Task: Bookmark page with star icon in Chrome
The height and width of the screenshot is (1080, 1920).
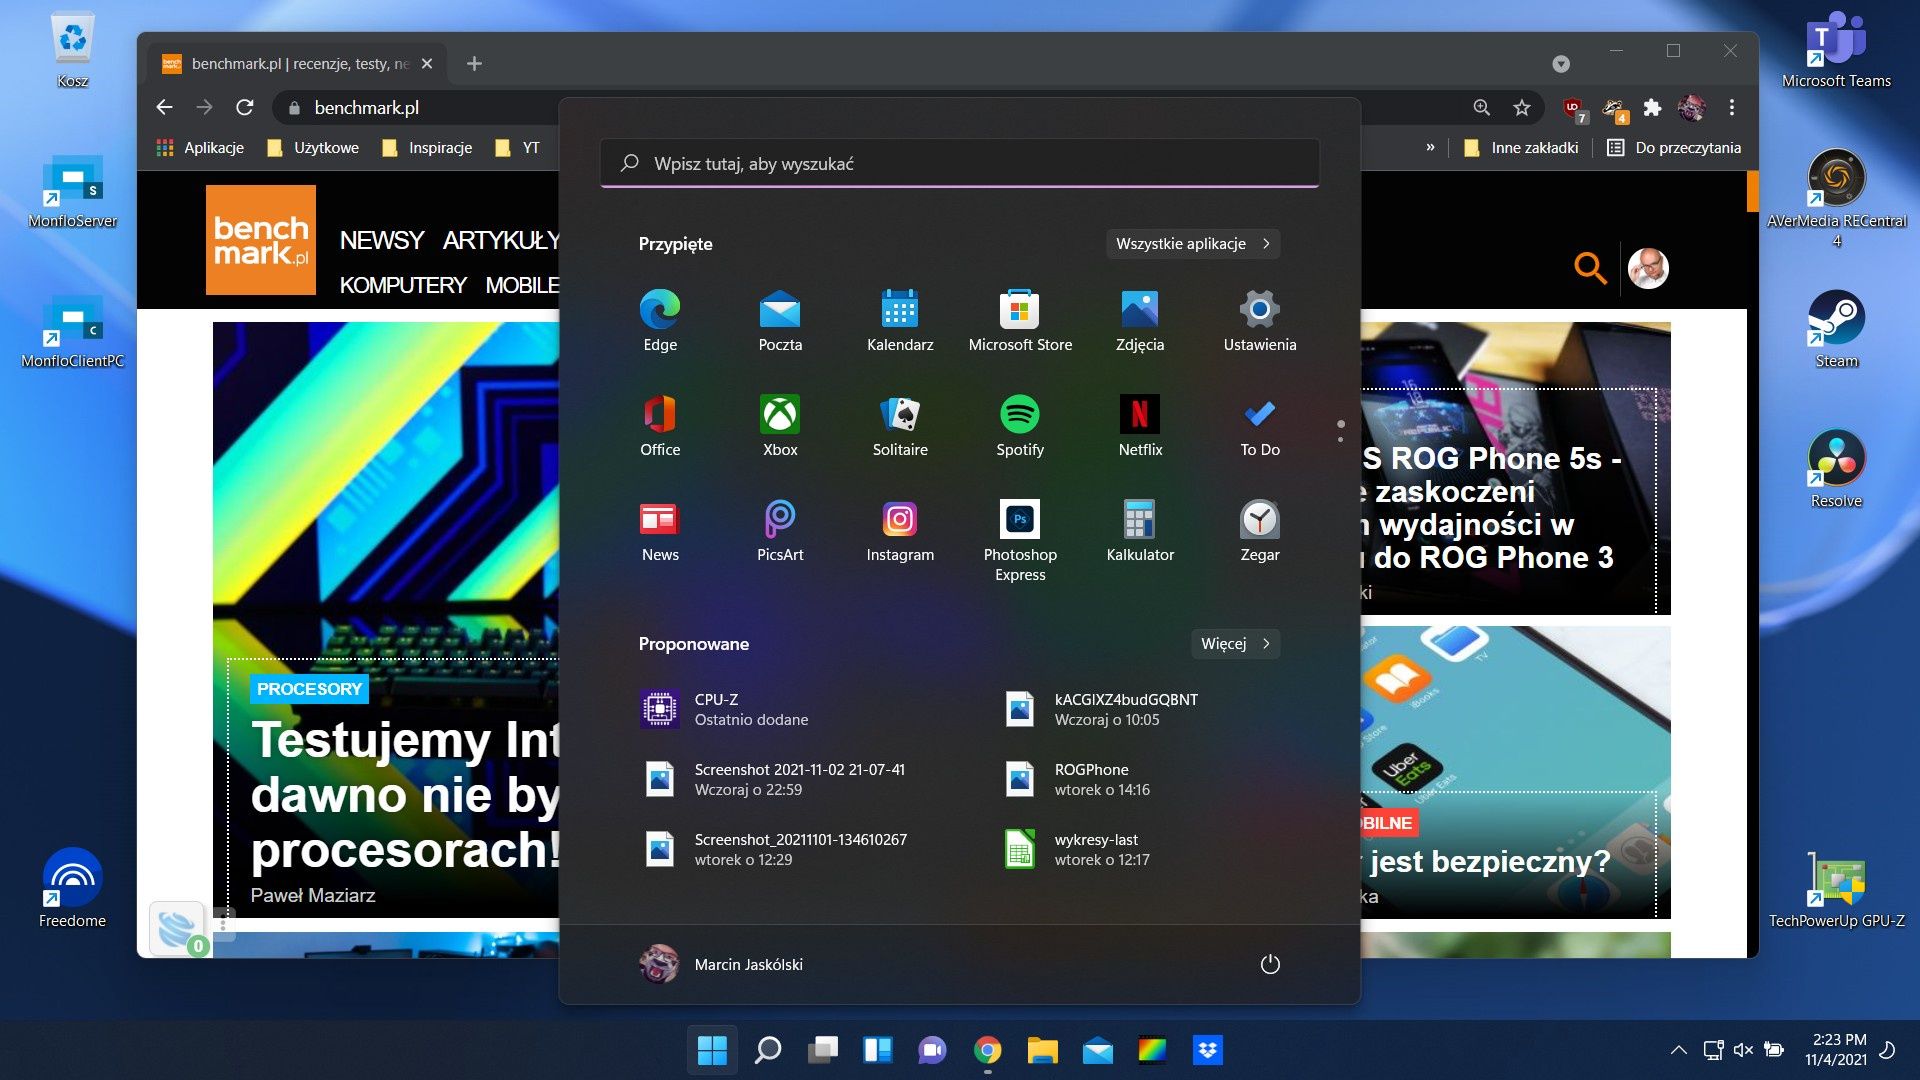Action: [x=1522, y=107]
